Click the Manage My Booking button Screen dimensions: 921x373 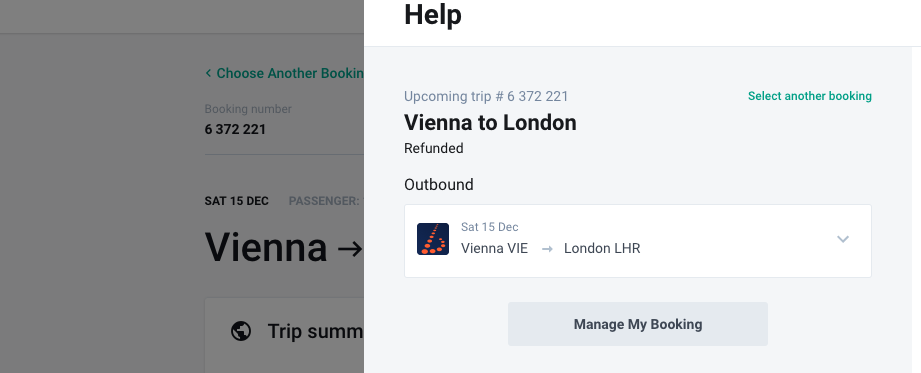click(x=637, y=324)
